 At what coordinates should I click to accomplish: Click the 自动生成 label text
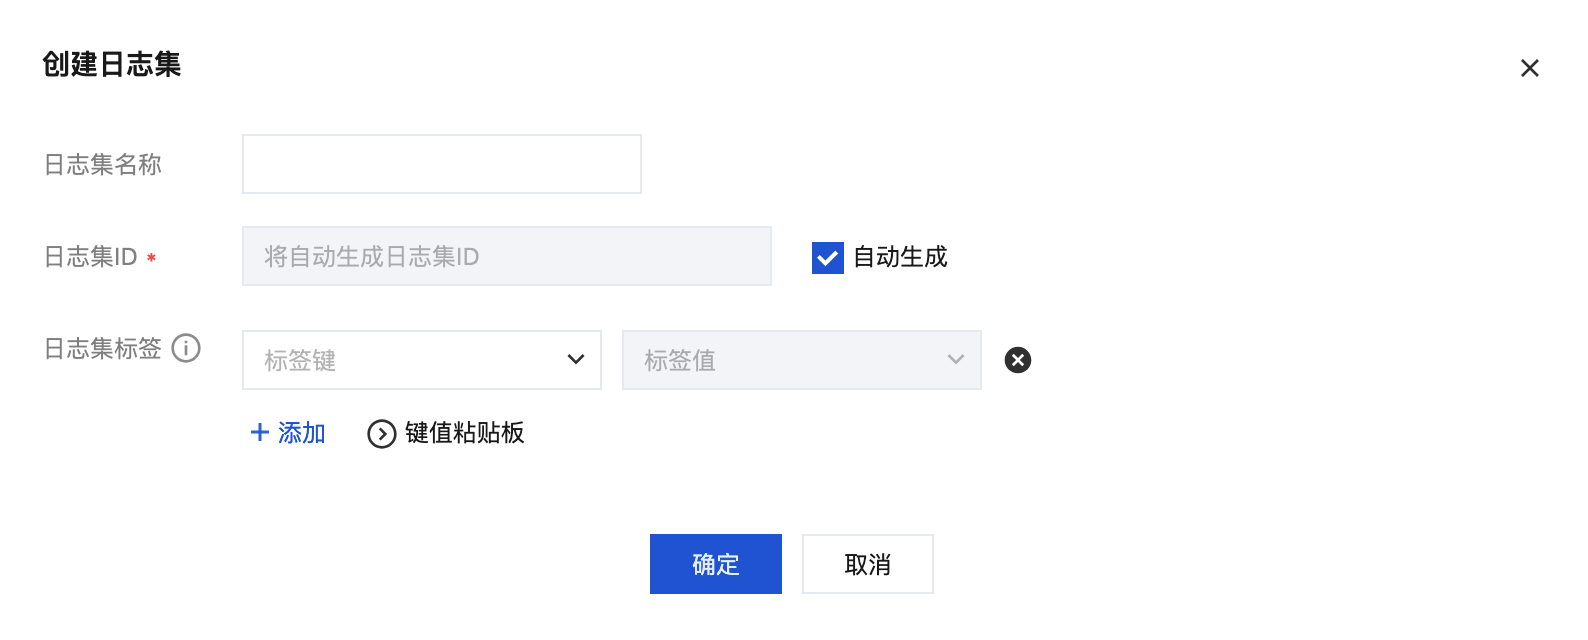(900, 257)
